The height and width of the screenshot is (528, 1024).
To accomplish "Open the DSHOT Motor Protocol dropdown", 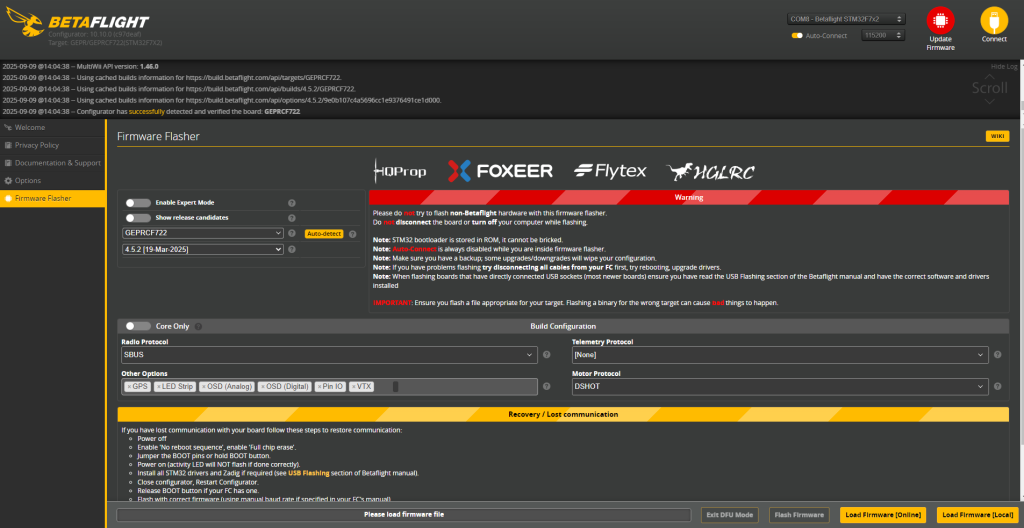I will pyautogui.click(x=780, y=387).
